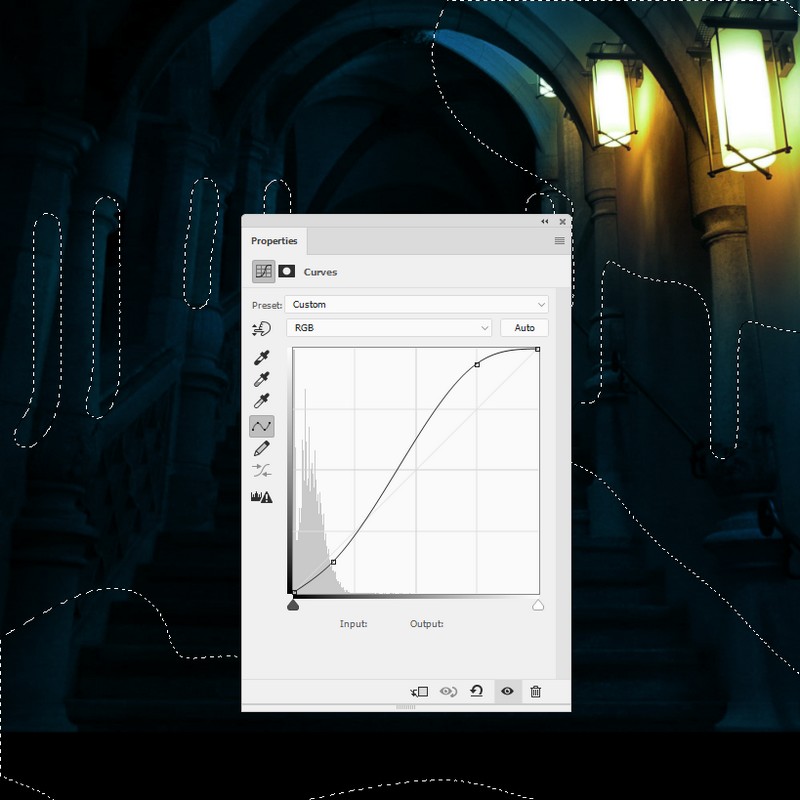Click the on-image targeted adjustment tool

pyautogui.click(x=262, y=328)
